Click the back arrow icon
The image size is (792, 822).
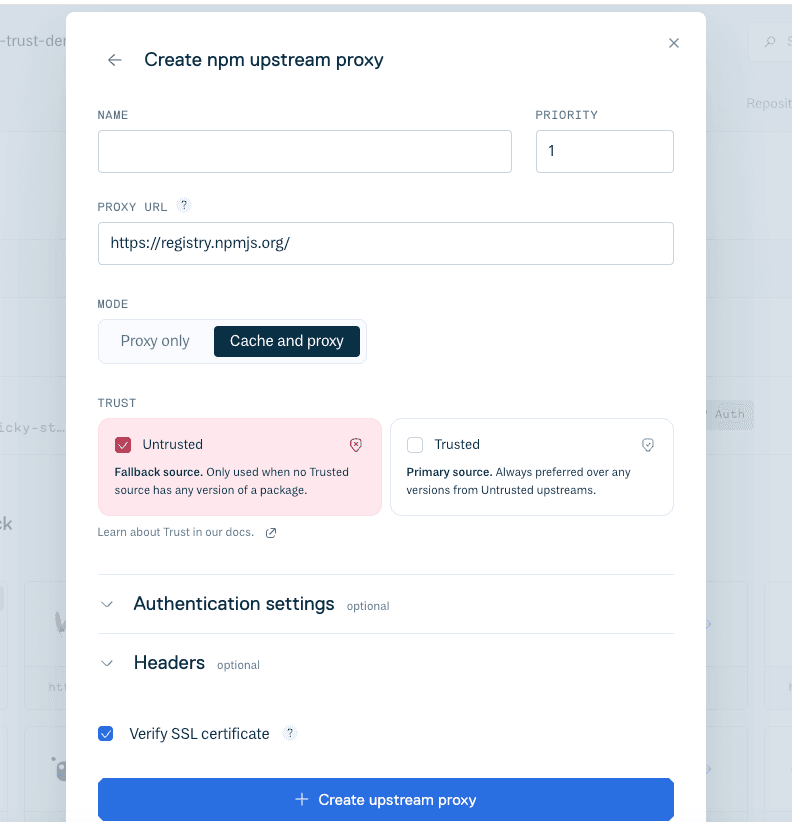tap(115, 60)
